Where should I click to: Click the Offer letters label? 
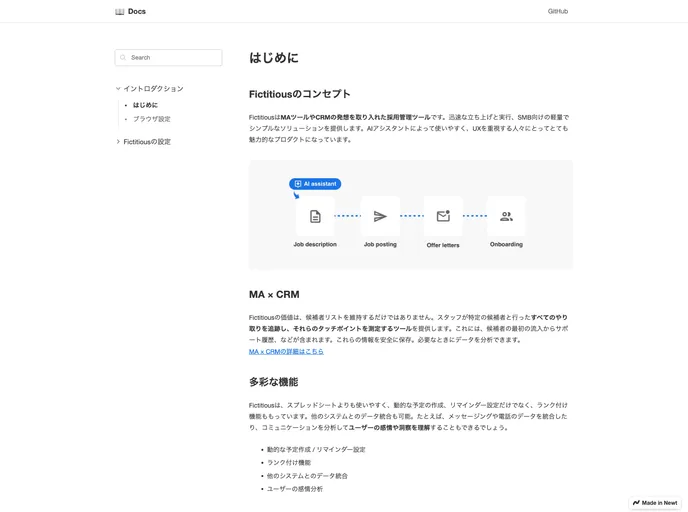click(443, 245)
